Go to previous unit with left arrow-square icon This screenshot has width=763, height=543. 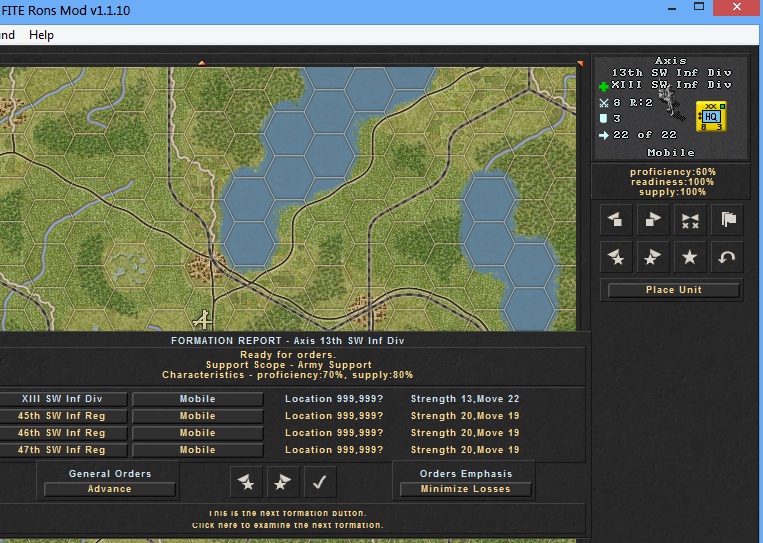pyautogui.click(x=616, y=219)
